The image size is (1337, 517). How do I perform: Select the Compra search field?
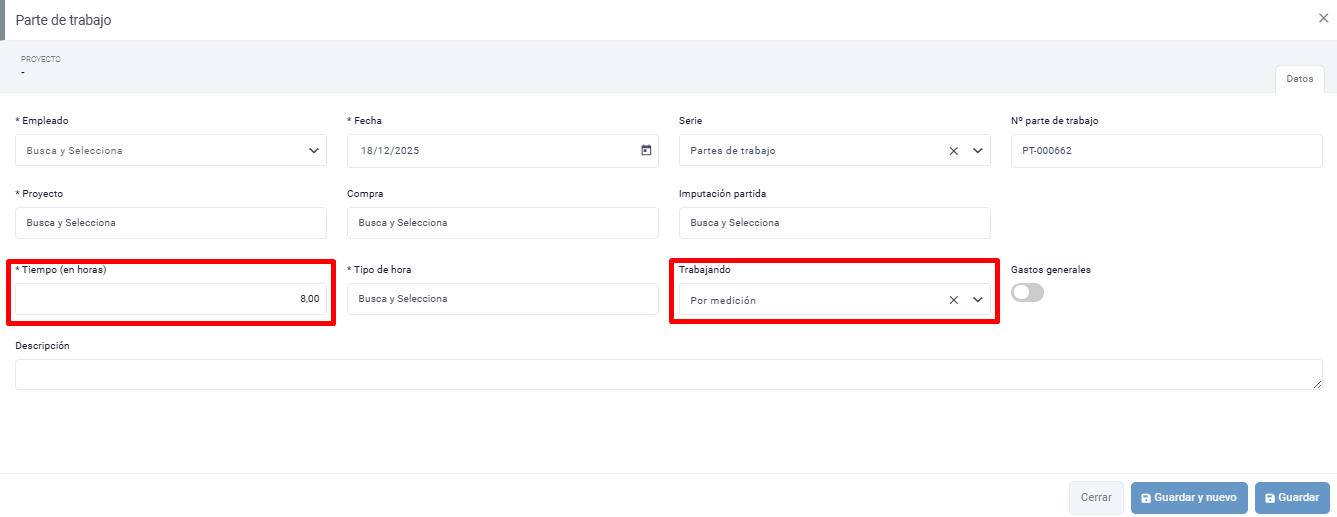click(x=502, y=223)
